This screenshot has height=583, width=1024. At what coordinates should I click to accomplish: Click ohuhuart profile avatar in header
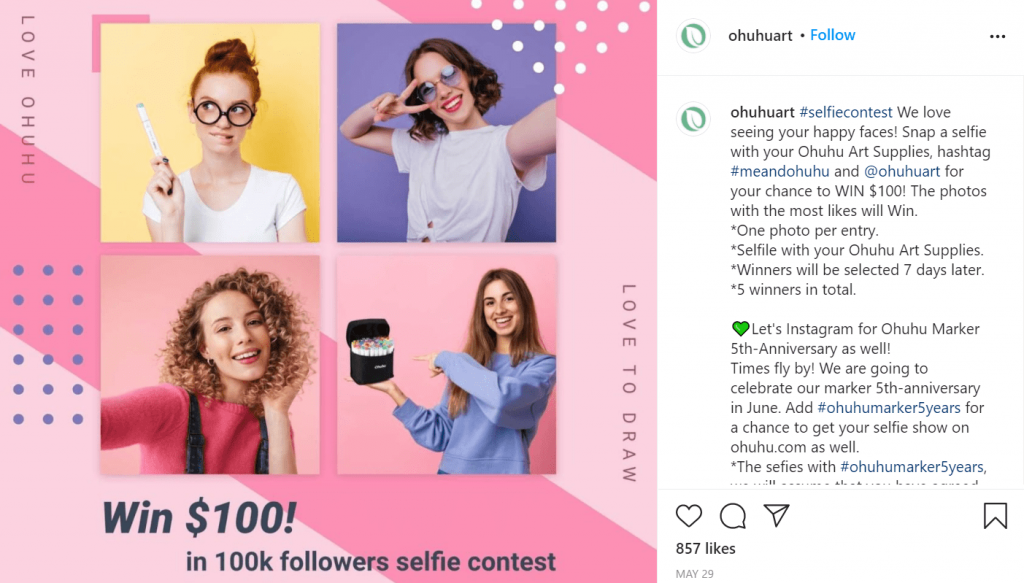point(693,35)
